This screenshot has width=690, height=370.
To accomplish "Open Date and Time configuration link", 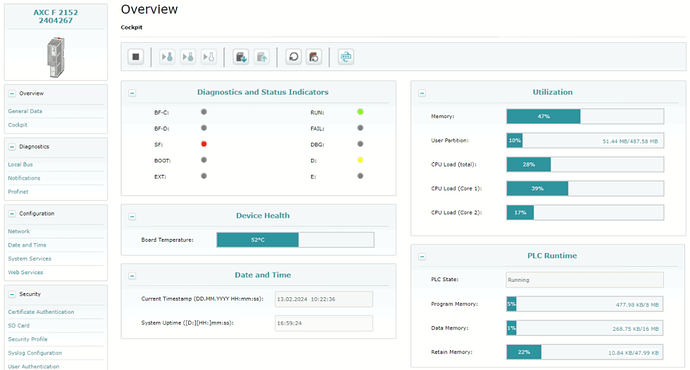I will point(27,245).
